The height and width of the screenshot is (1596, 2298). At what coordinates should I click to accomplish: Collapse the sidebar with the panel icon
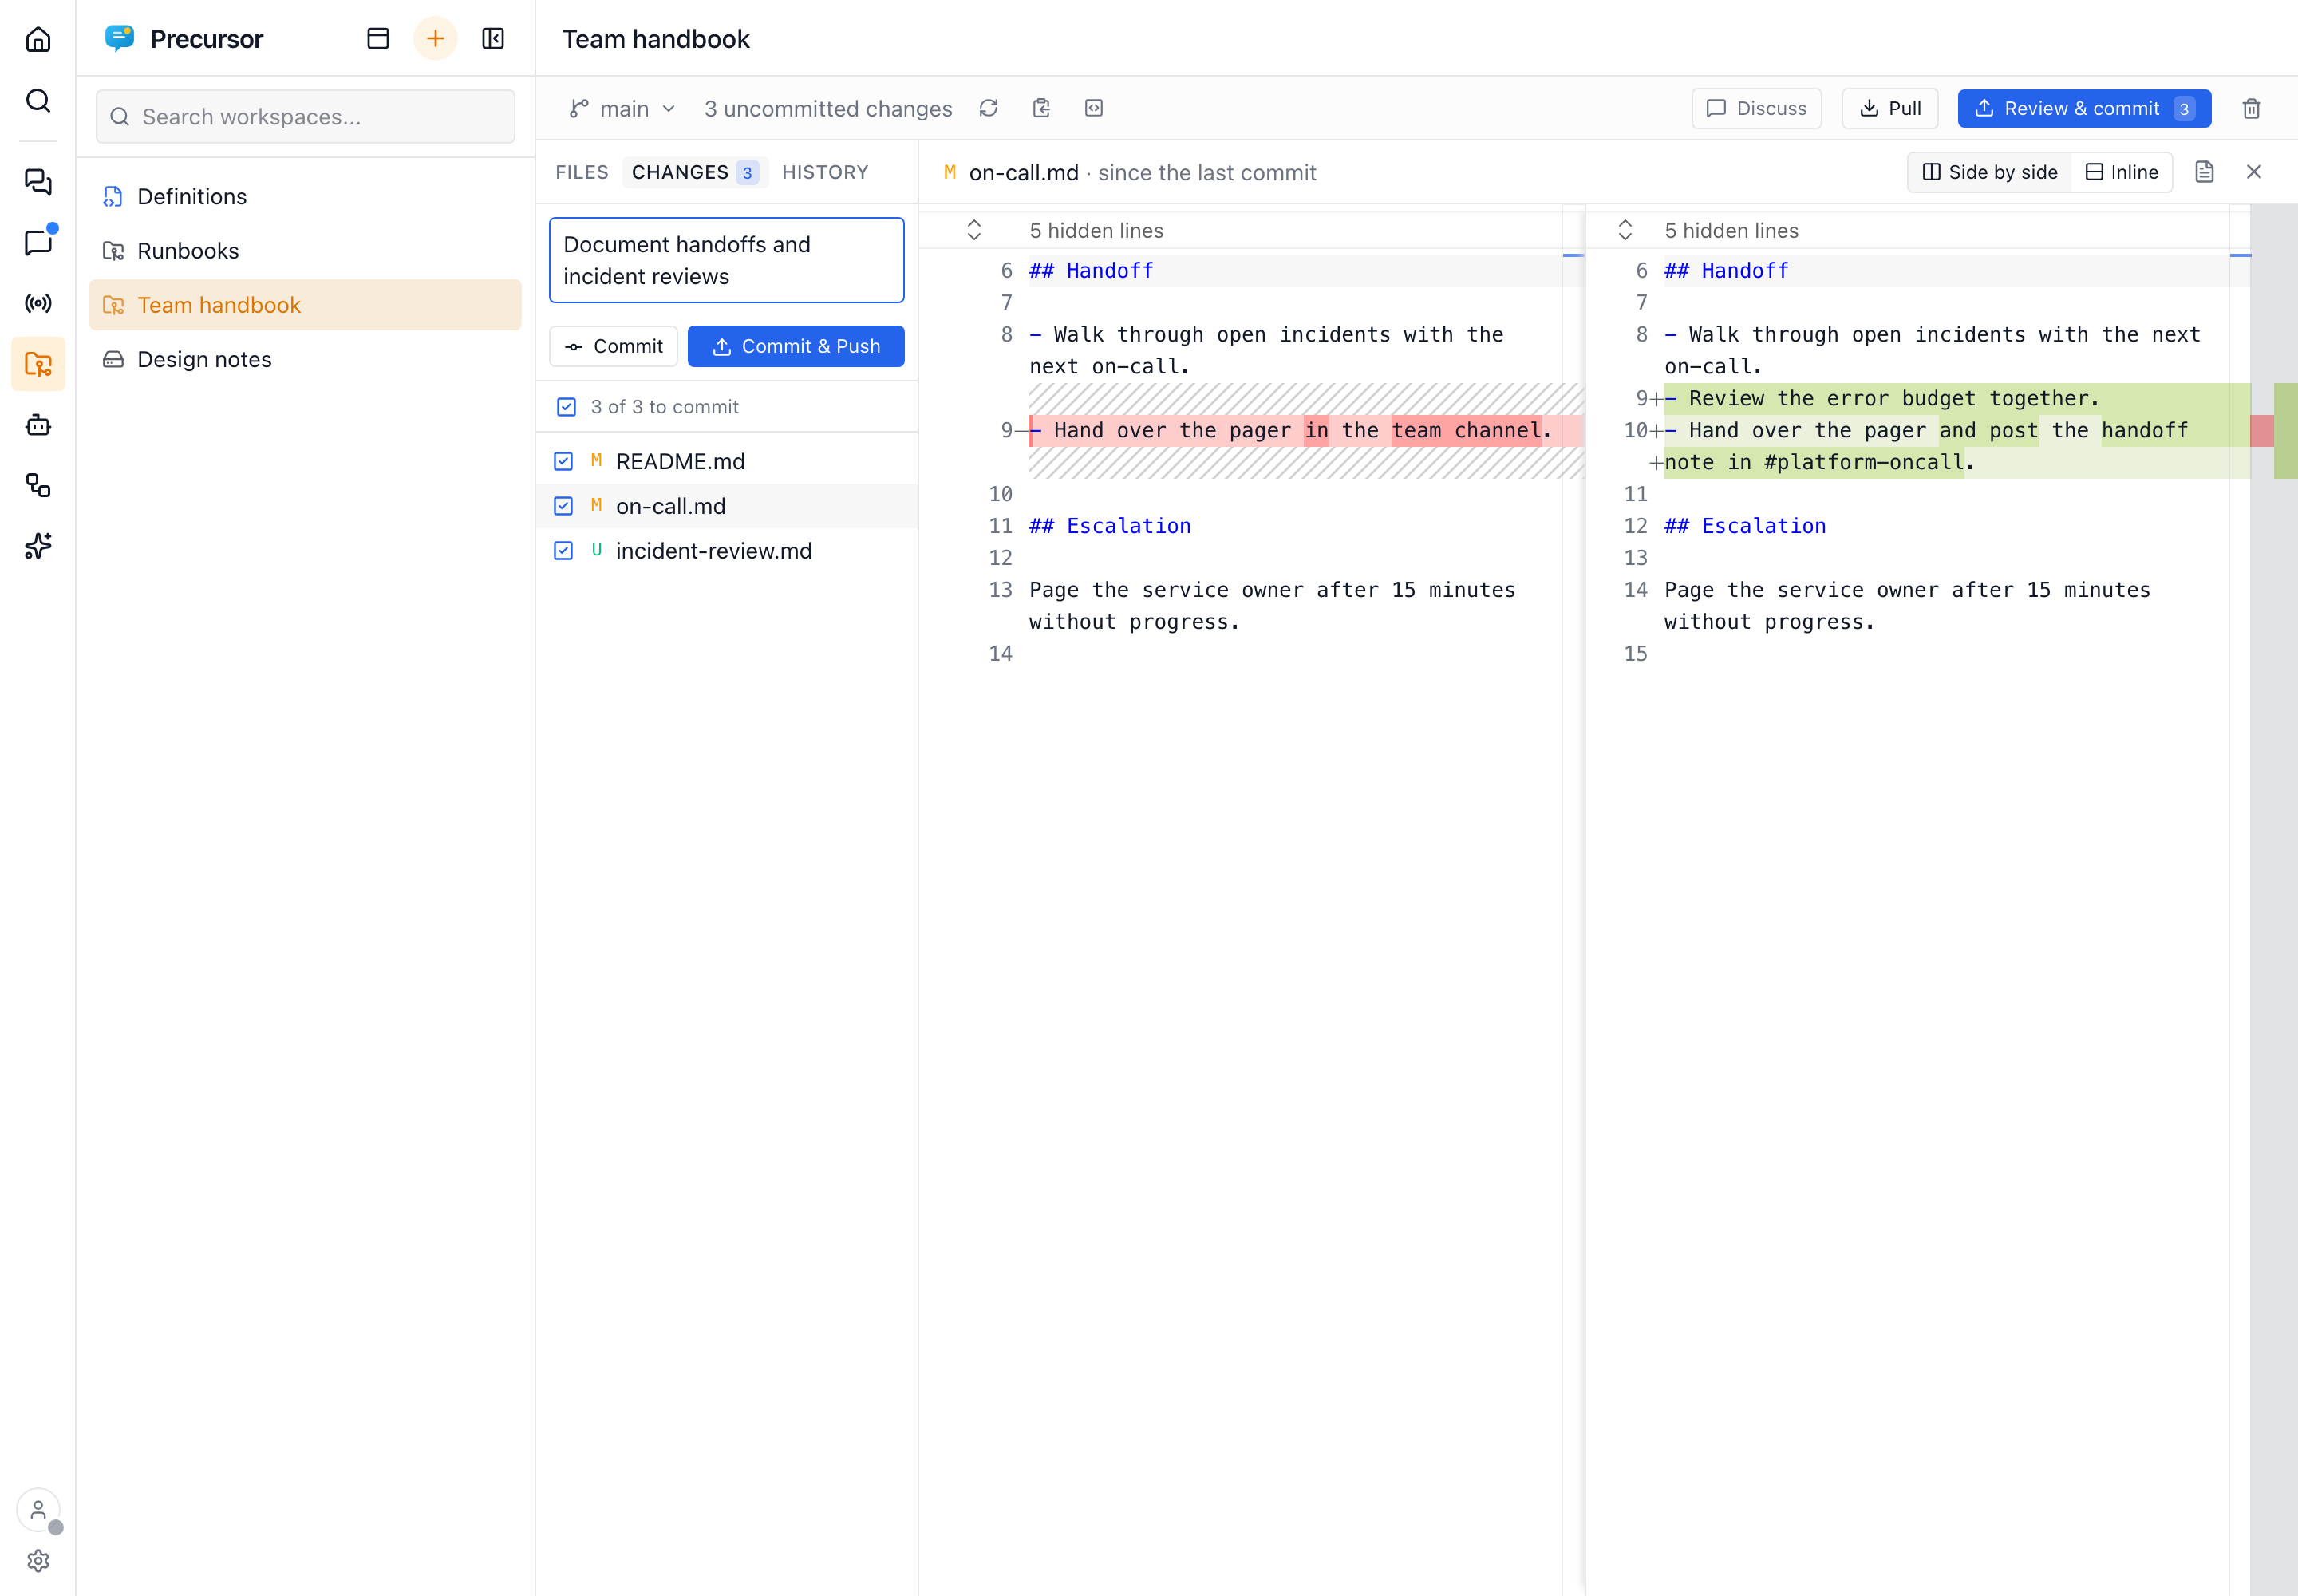tap(493, 38)
